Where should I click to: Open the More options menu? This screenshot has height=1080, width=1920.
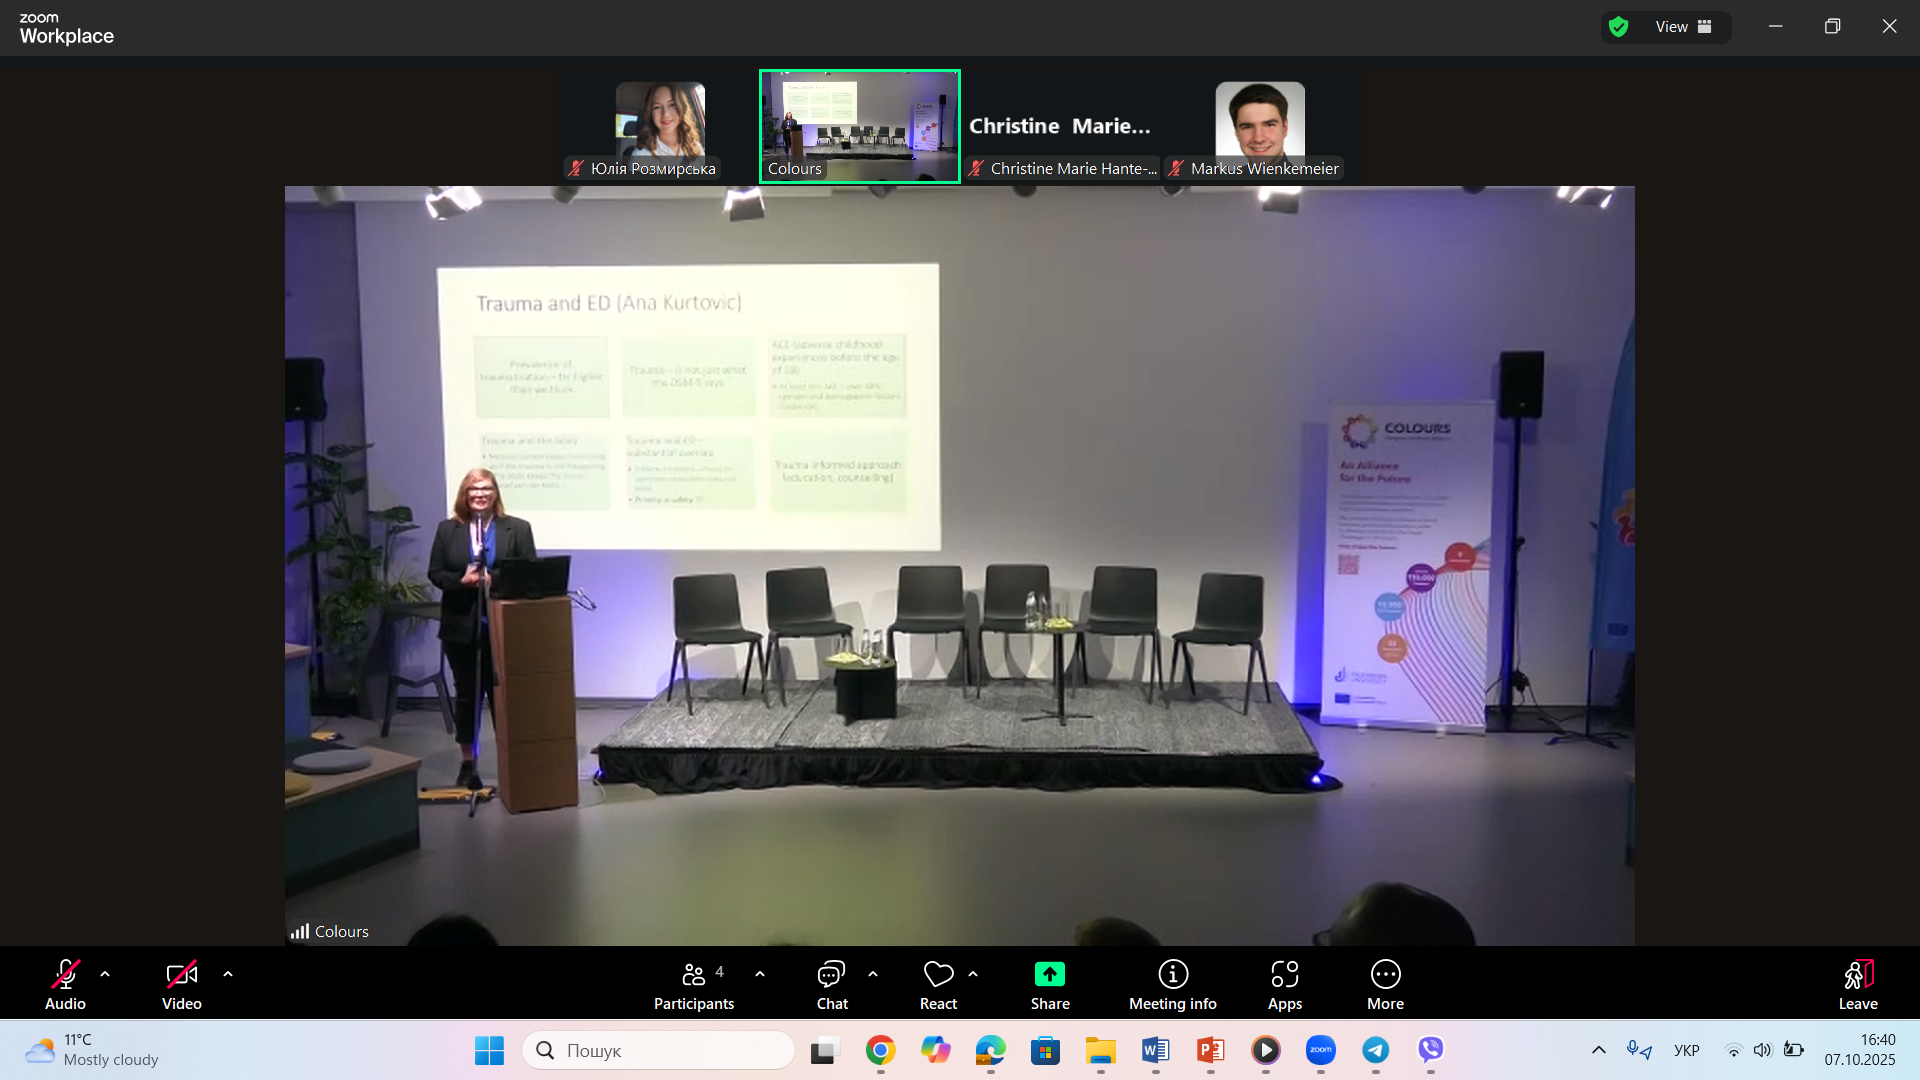[x=1385, y=985]
